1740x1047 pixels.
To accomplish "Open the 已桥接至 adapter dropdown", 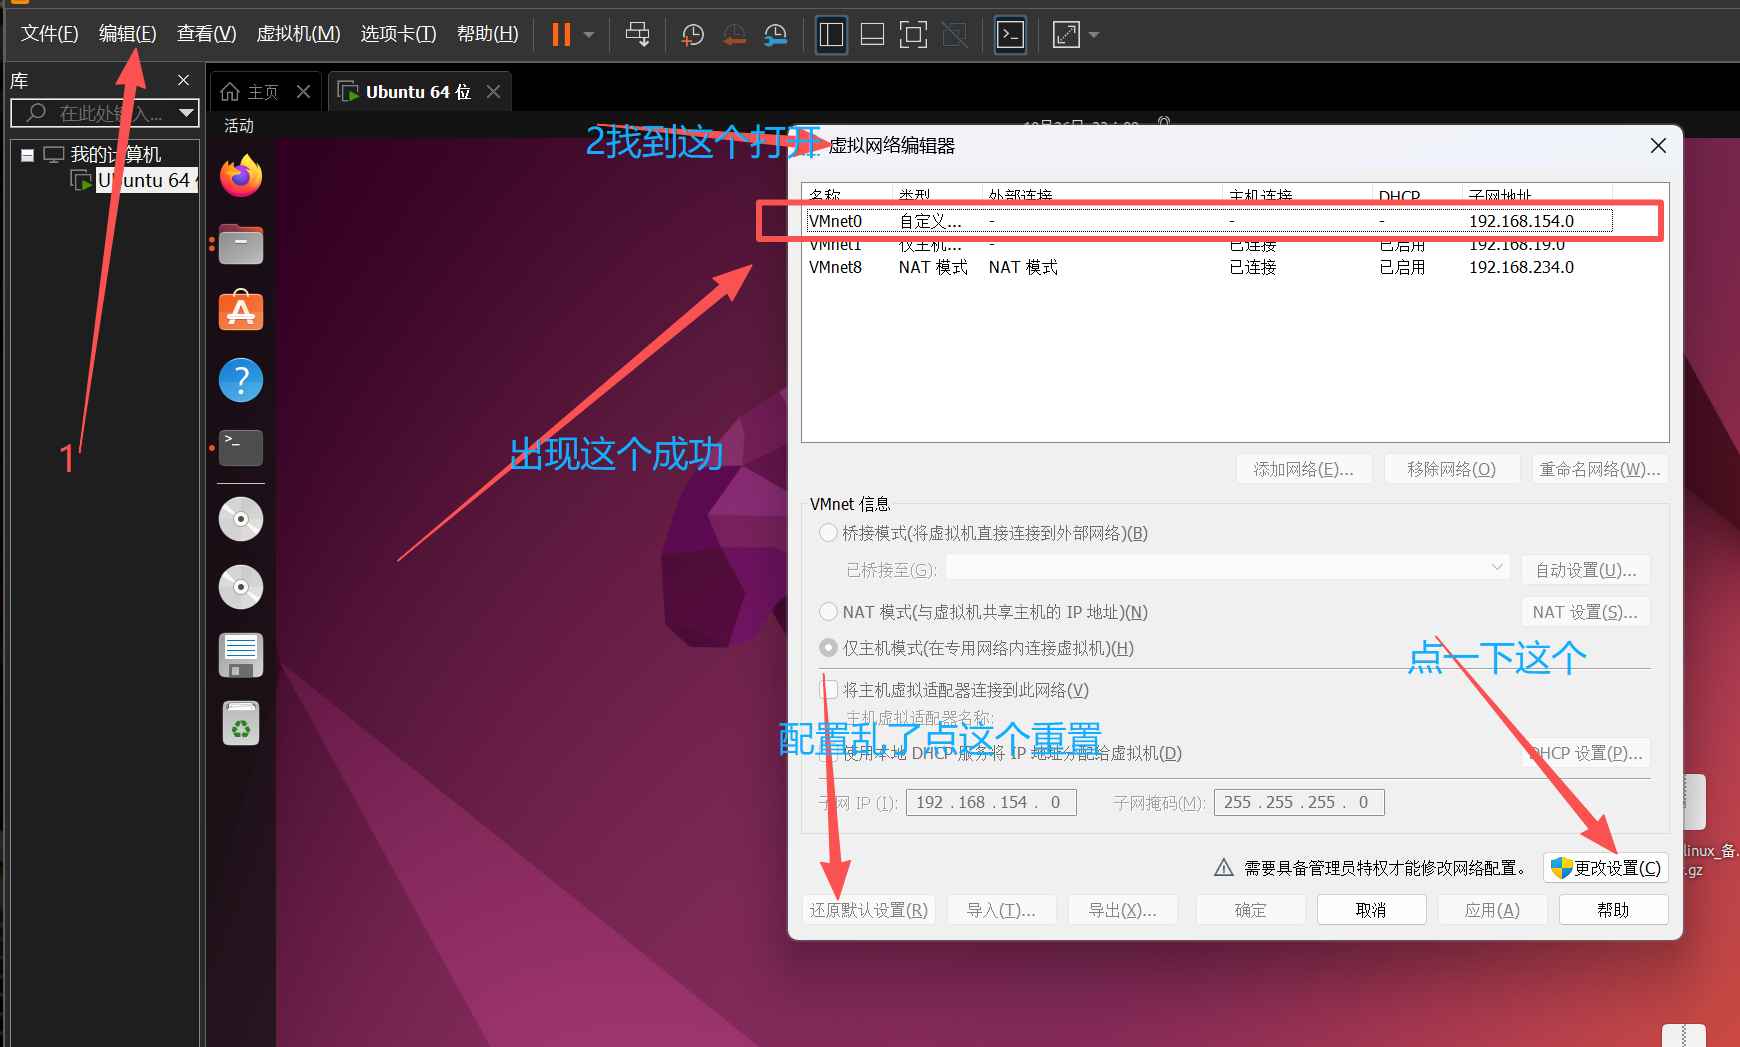I will coord(1227,567).
